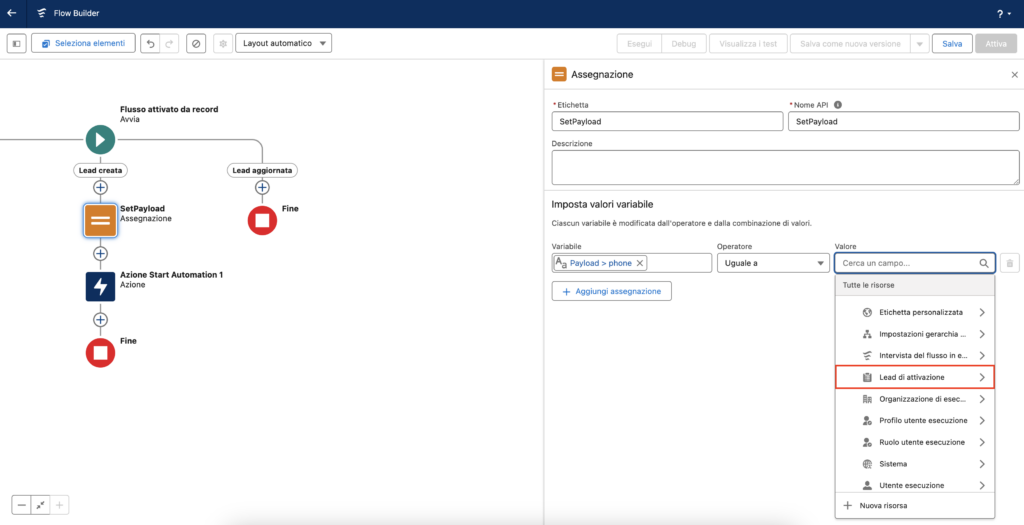
Task: Select Lead di attivazione resource
Action: [x=915, y=377]
